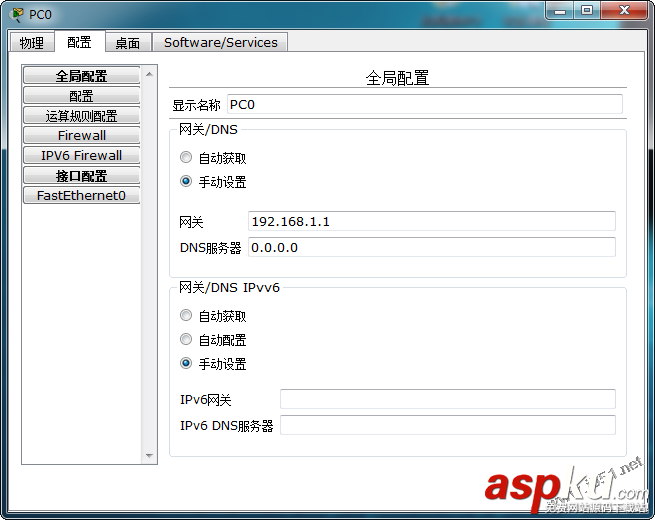Image resolution: width=655 pixels, height=520 pixels.
Task: Select the FastEthernet0 interface
Action: (x=81, y=195)
